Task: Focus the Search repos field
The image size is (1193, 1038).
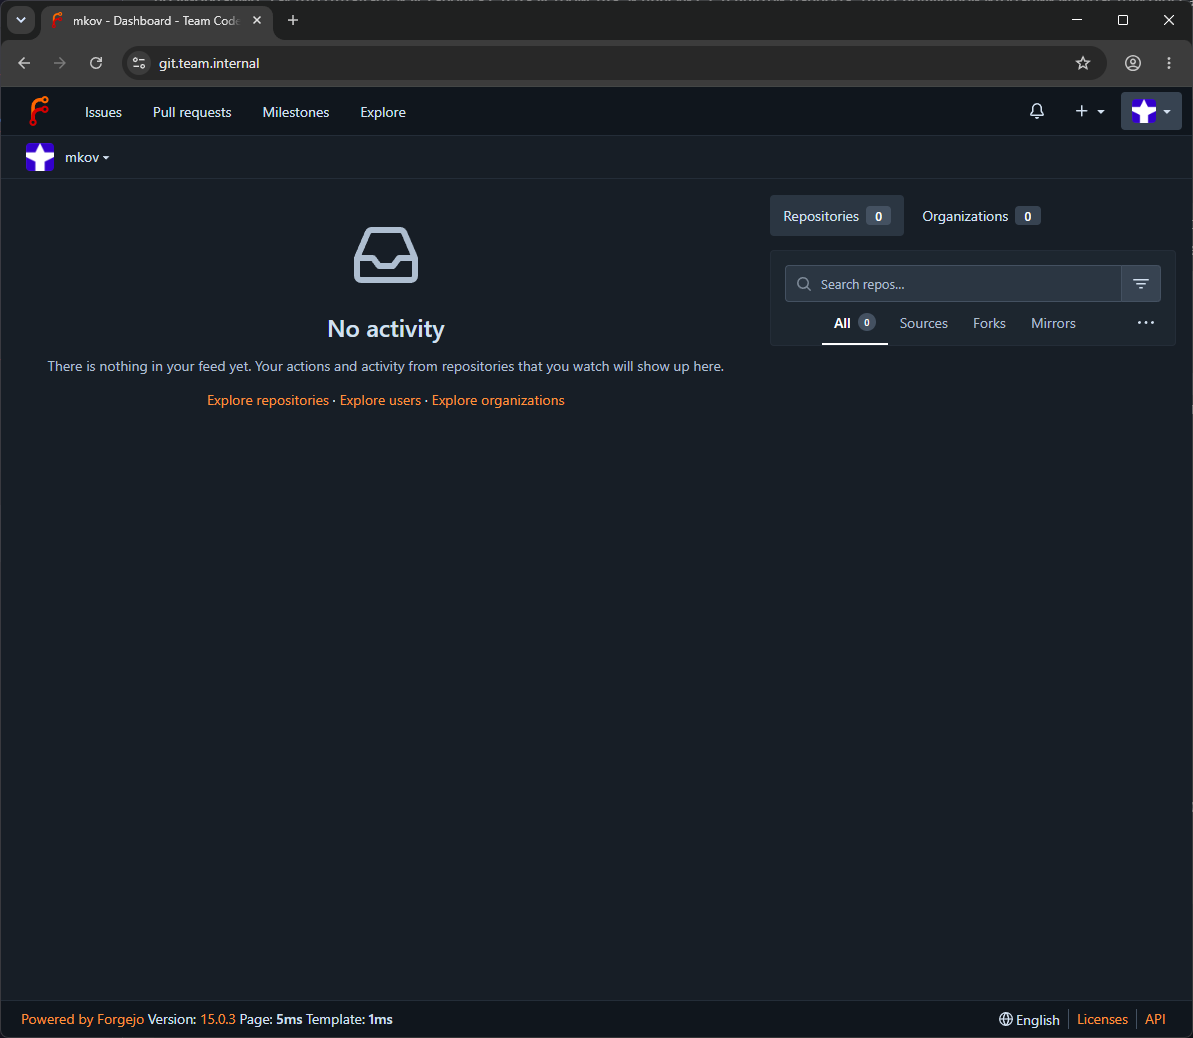Action: point(953,284)
